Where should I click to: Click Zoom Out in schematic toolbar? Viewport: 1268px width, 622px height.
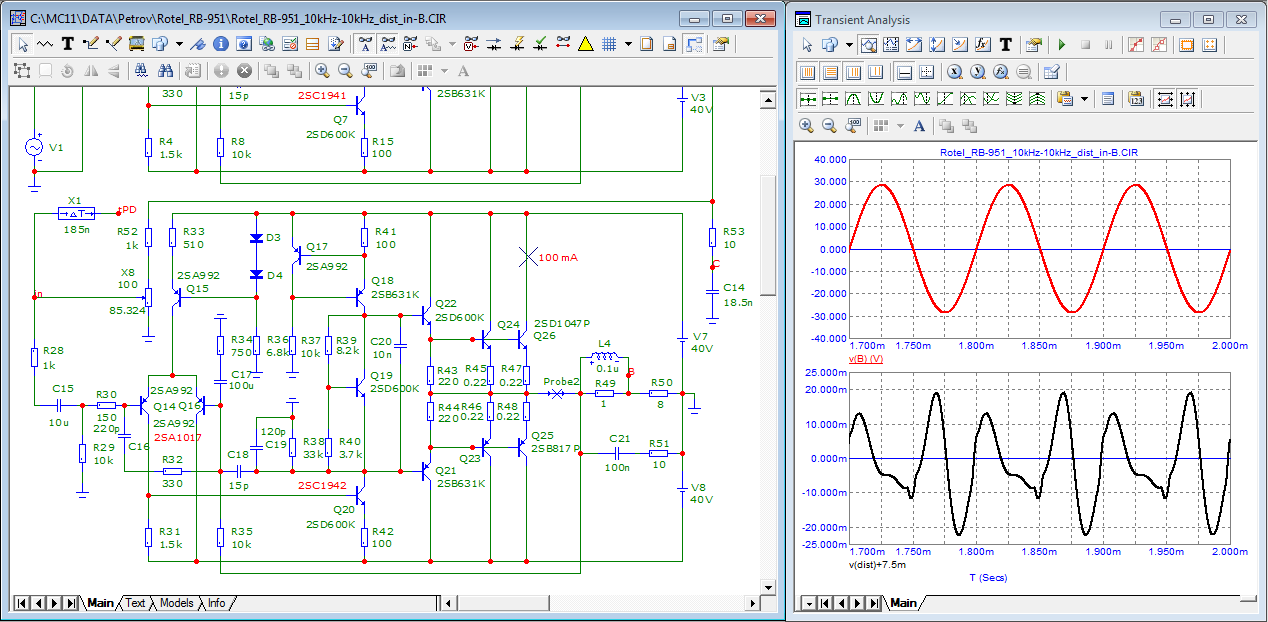coord(345,71)
